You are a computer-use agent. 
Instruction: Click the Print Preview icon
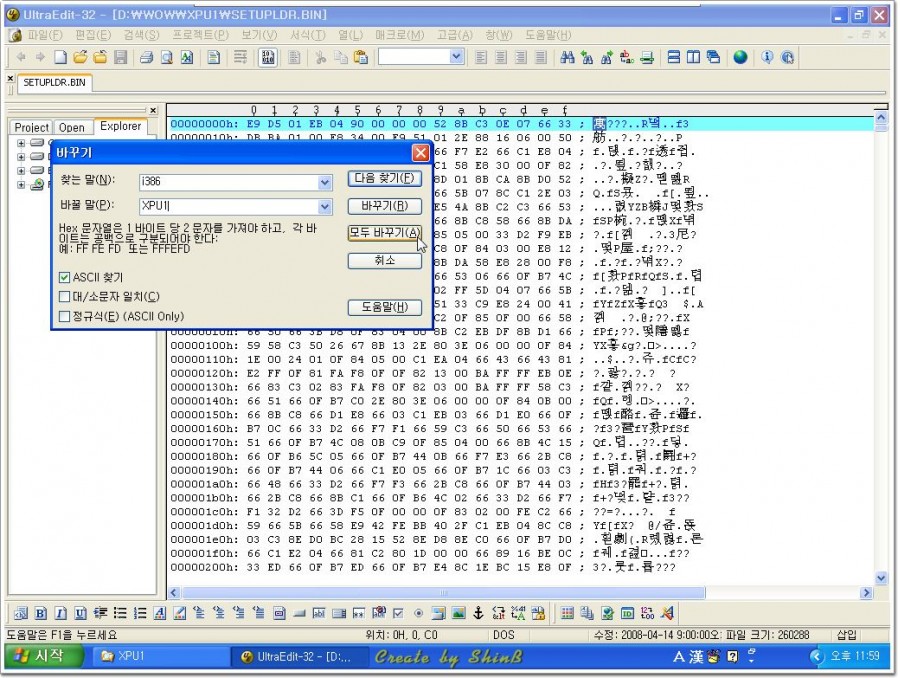166,57
